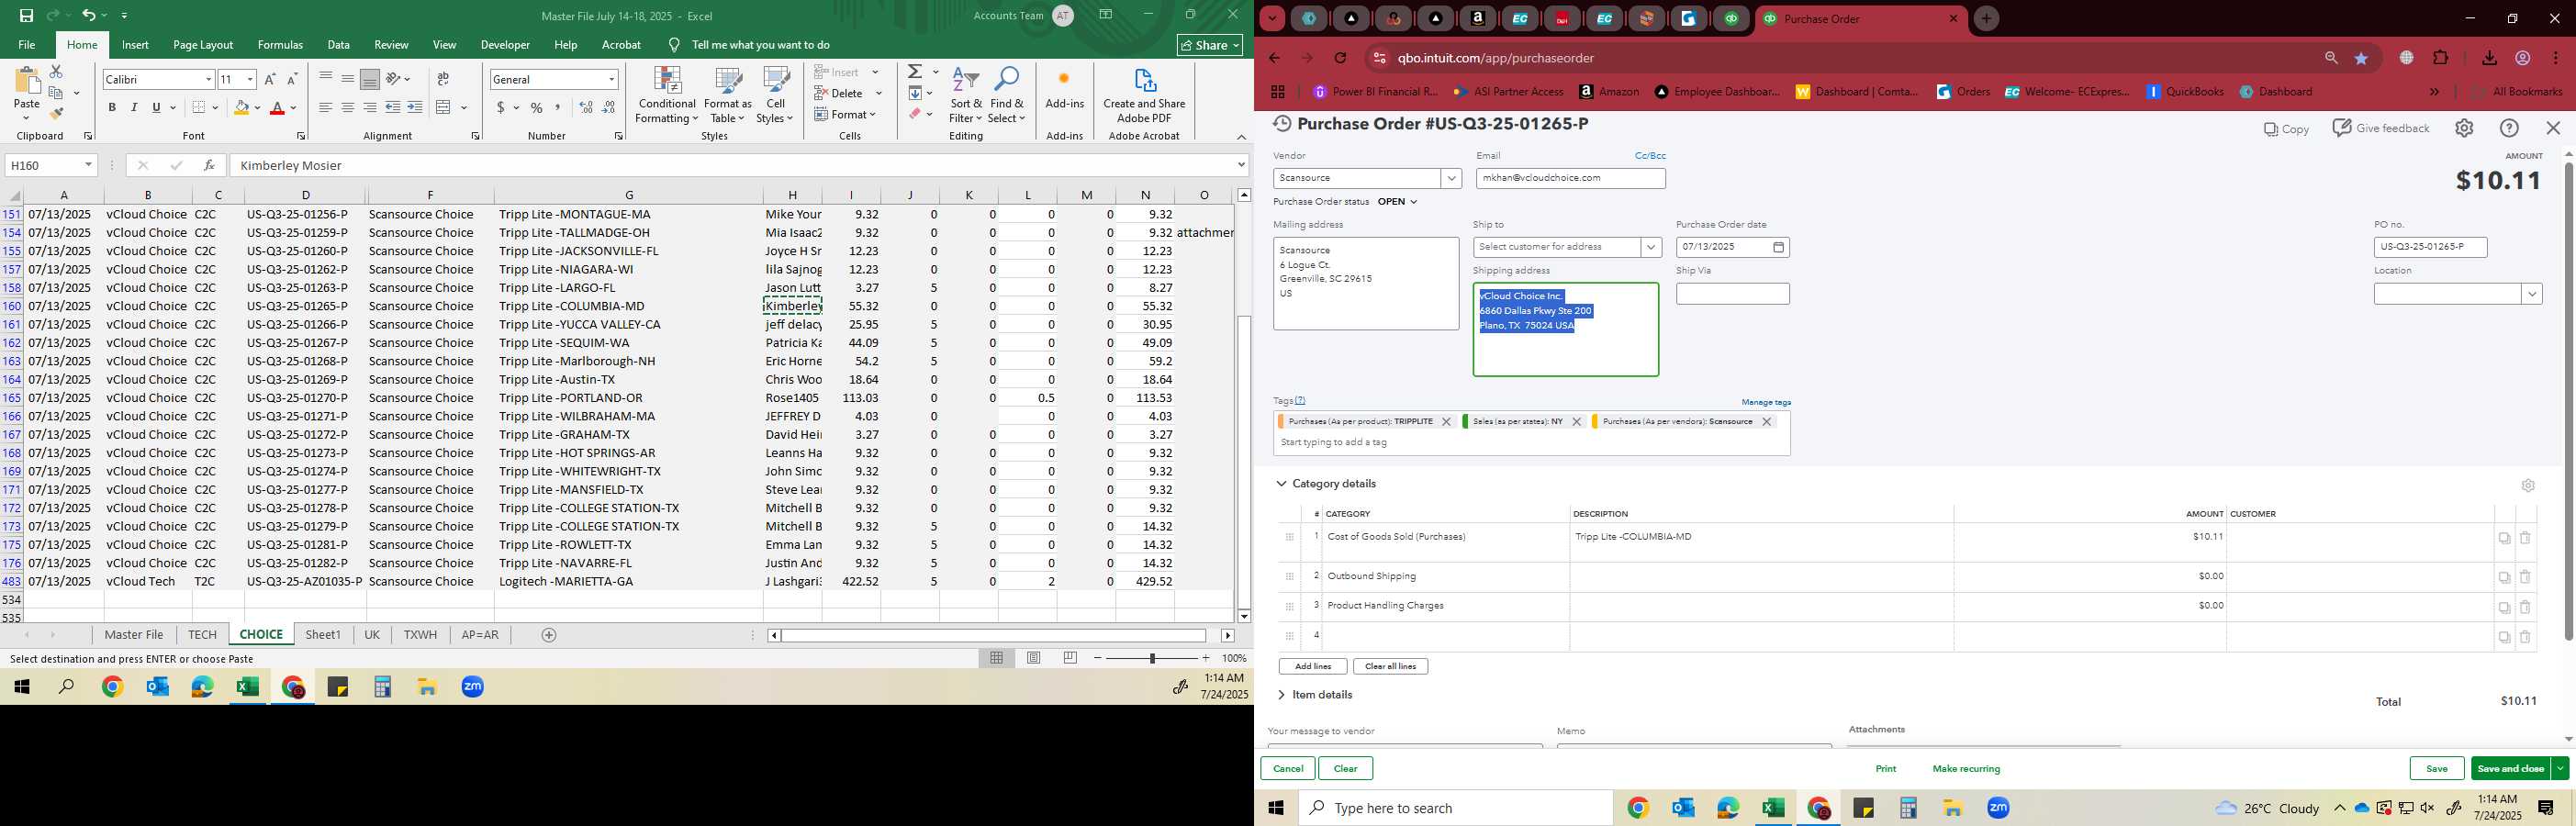This screenshot has height=826, width=2576.
Task: Open Find & Select tool
Action: 1007,96
